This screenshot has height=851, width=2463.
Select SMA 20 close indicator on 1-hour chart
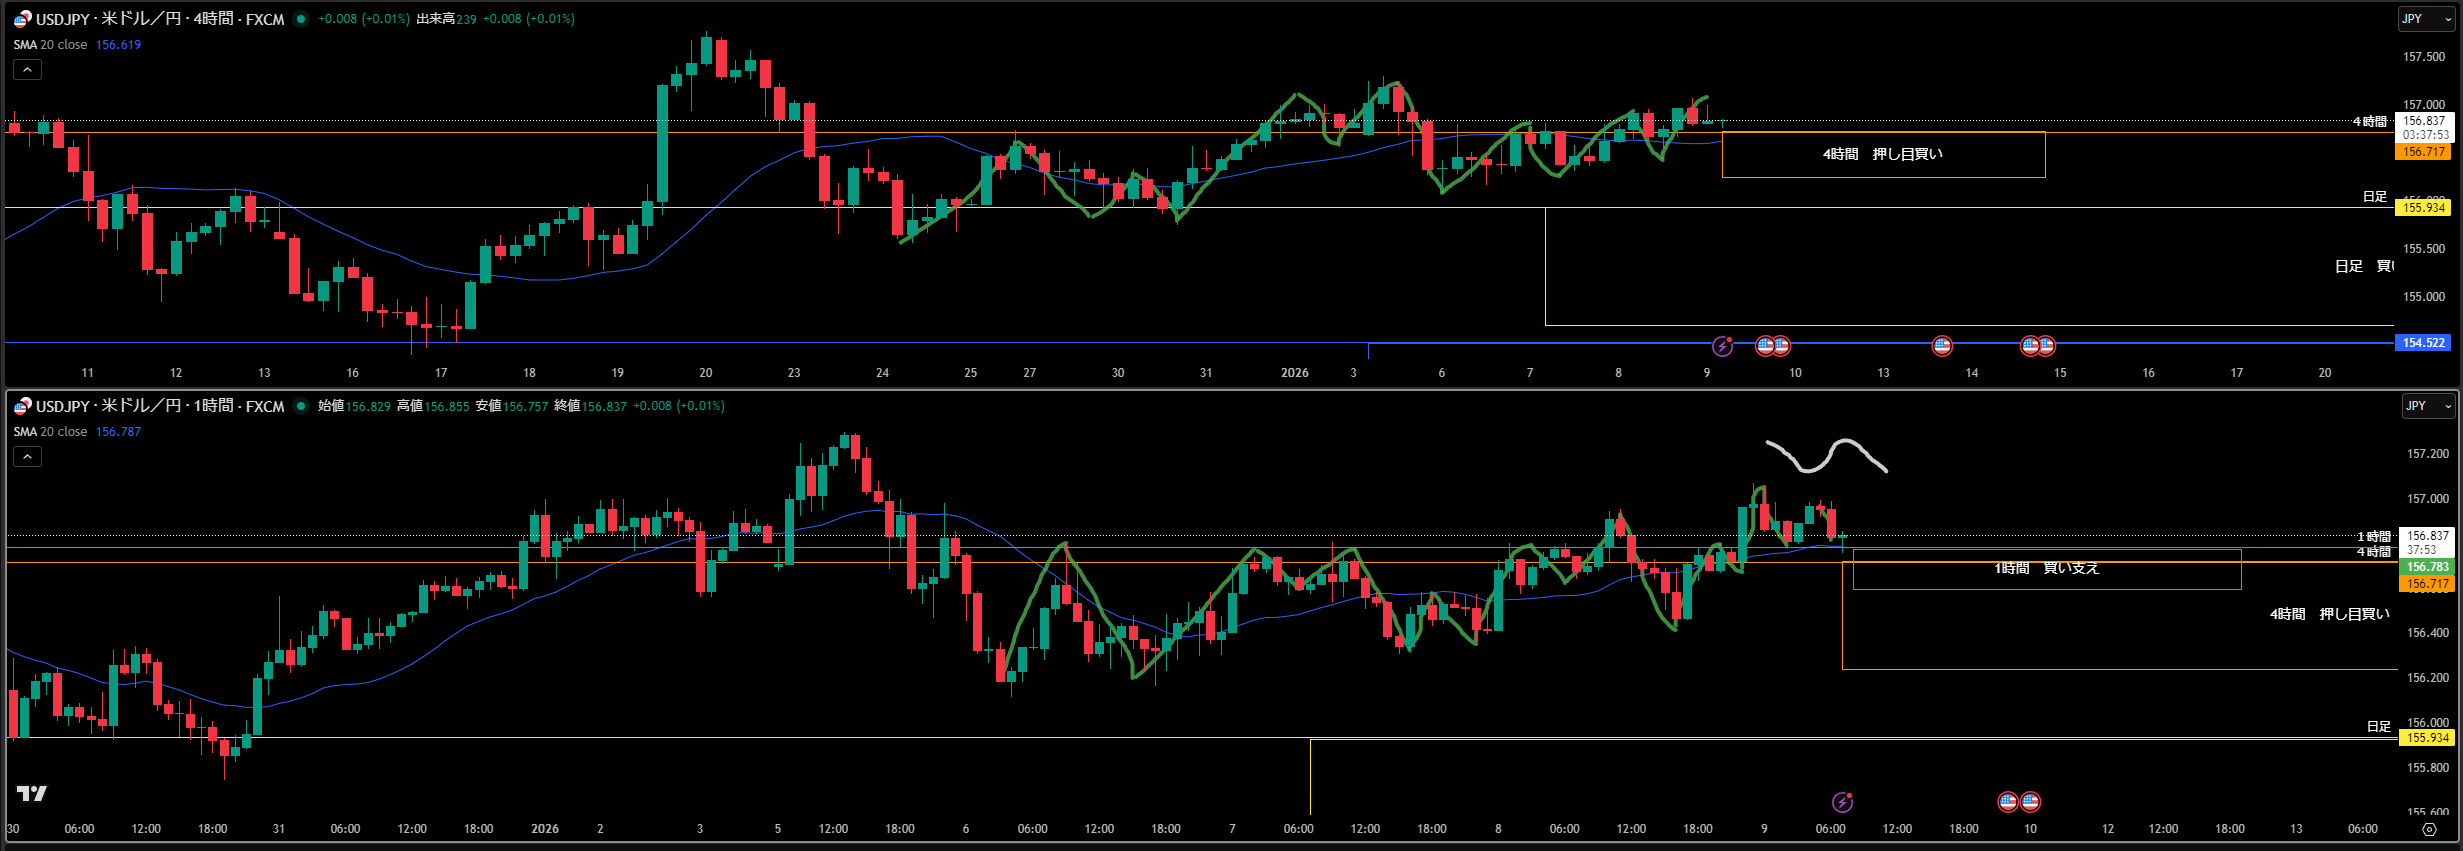[50, 432]
